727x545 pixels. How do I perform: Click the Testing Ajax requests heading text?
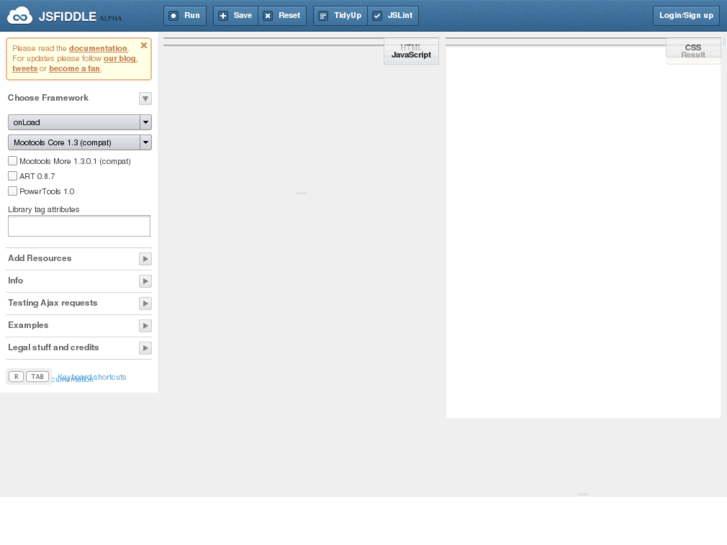(x=53, y=303)
